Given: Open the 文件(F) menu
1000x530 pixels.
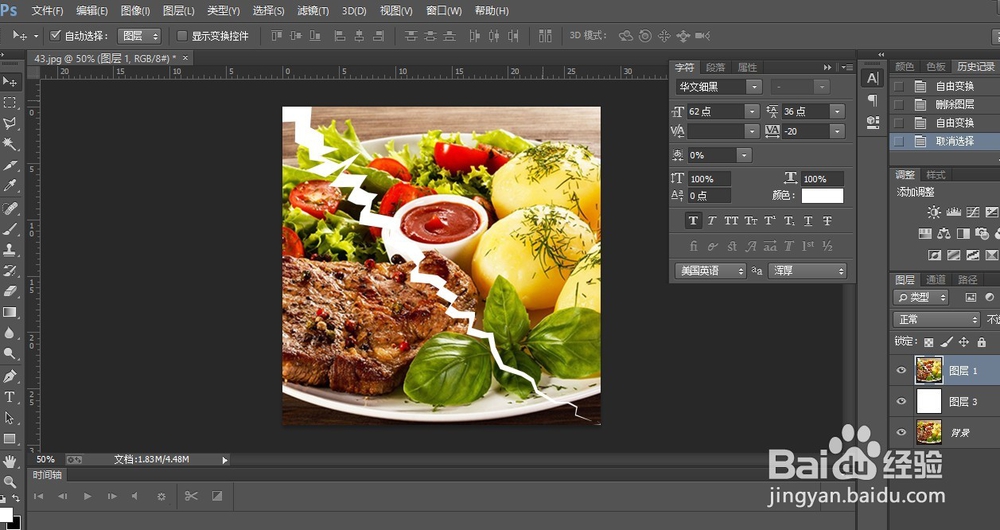Looking at the screenshot, I should (x=47, y=11).
